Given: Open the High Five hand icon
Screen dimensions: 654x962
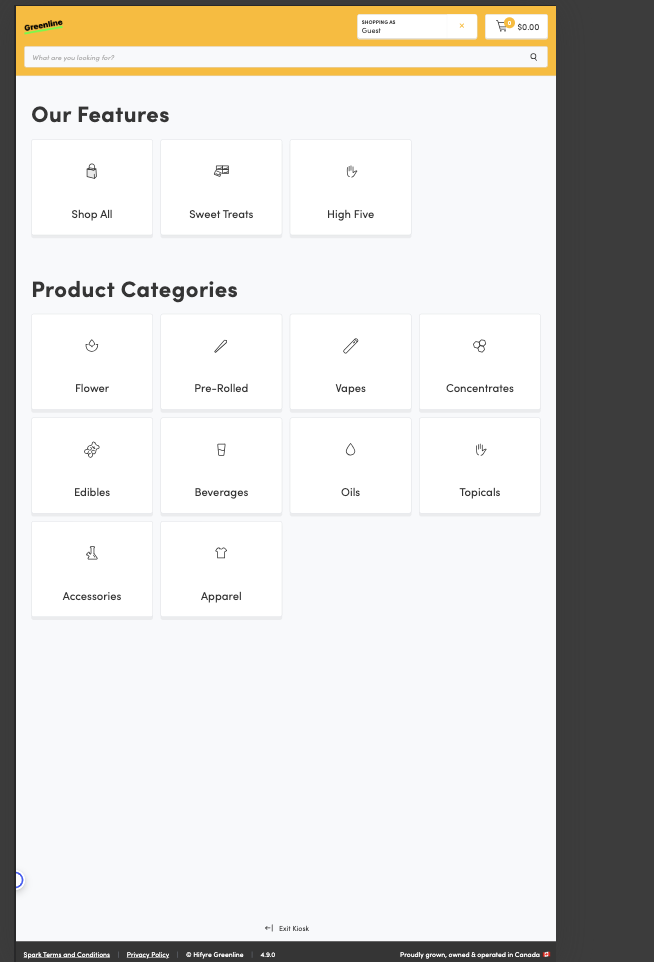Looking at the screenshot, I should click(351, 172).
